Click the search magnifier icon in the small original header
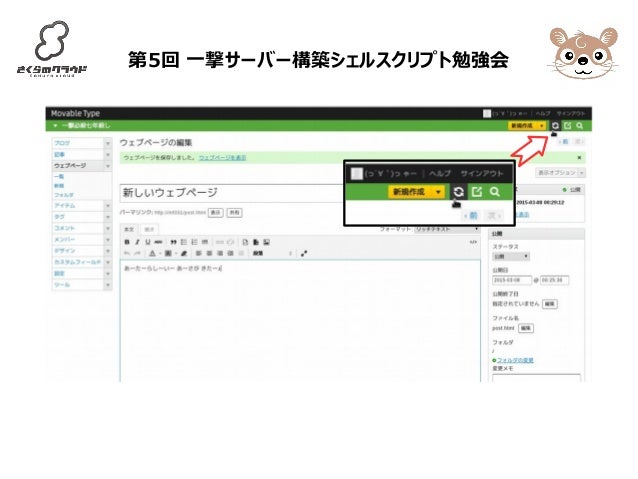This screenshot has width=638, height=479. [x=580, y=126]
